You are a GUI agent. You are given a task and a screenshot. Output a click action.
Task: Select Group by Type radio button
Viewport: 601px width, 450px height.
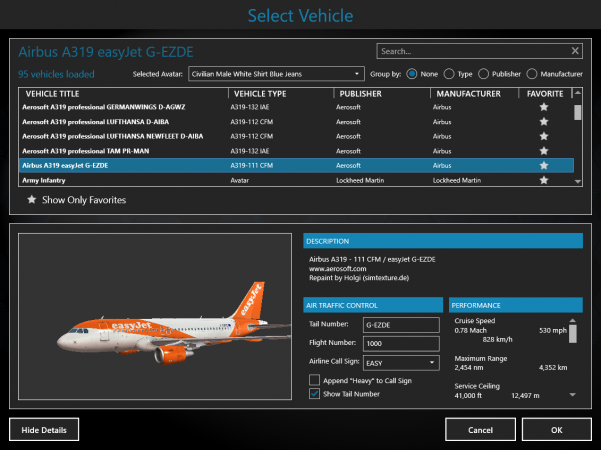click(449, 74)
